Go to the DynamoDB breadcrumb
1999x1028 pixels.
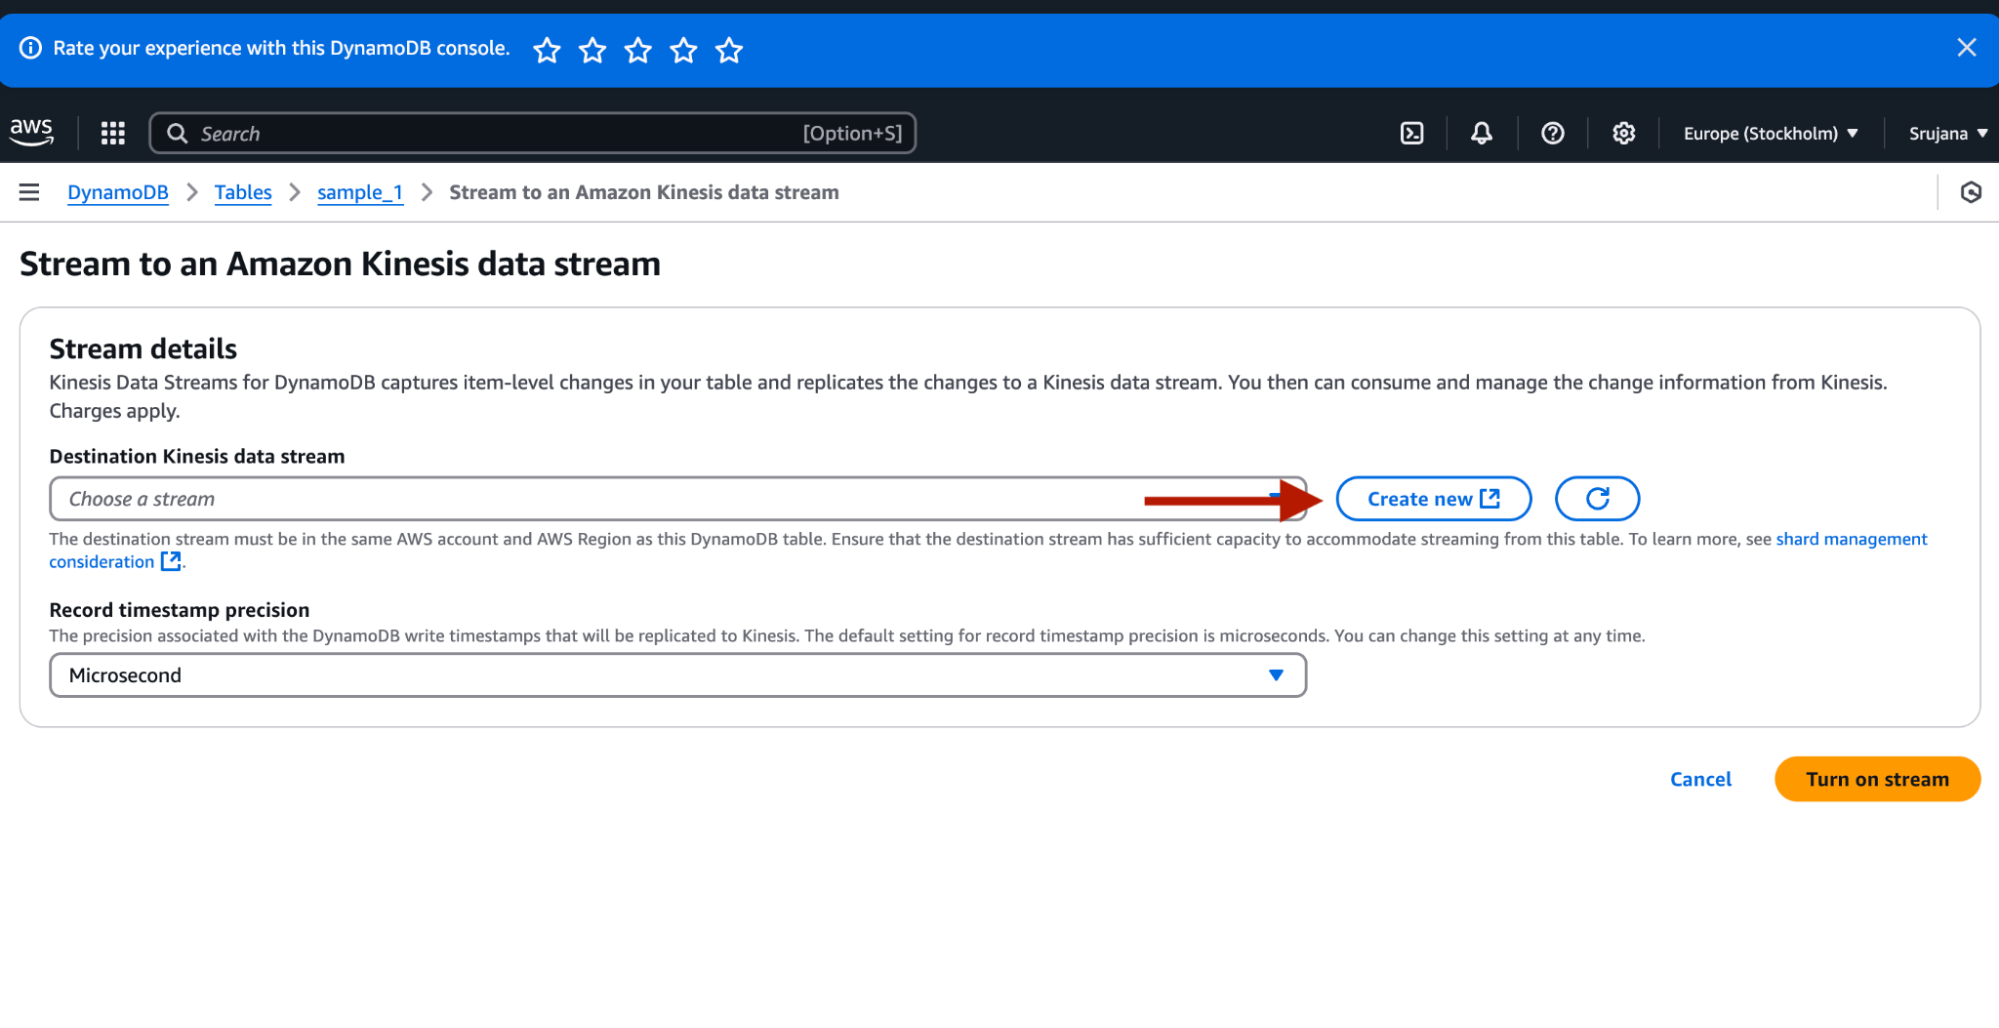(118, 192)
